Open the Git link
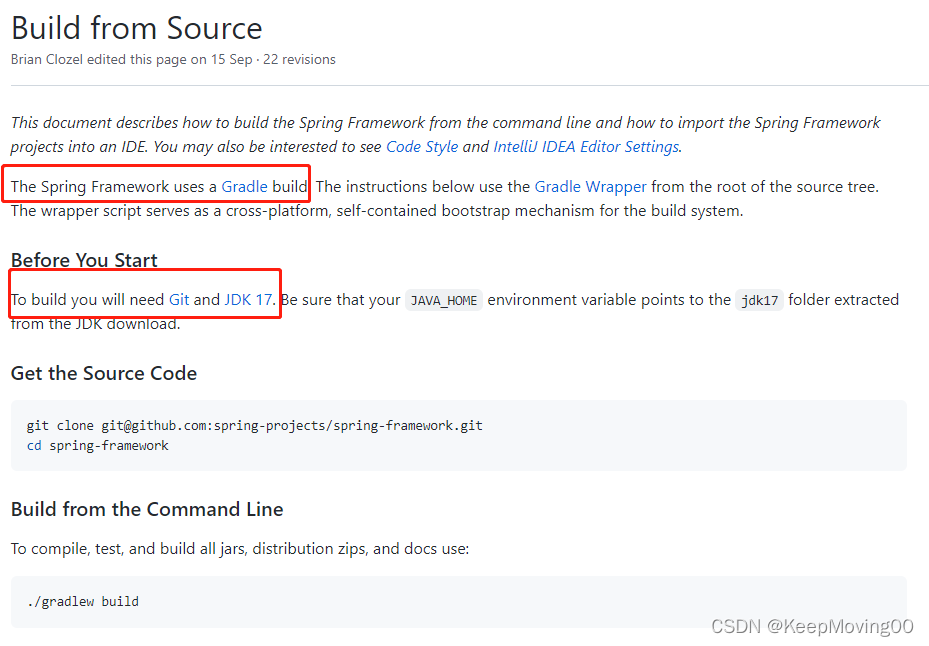The width and height of the screenshot is (929, 646). [x=179, y=299]
